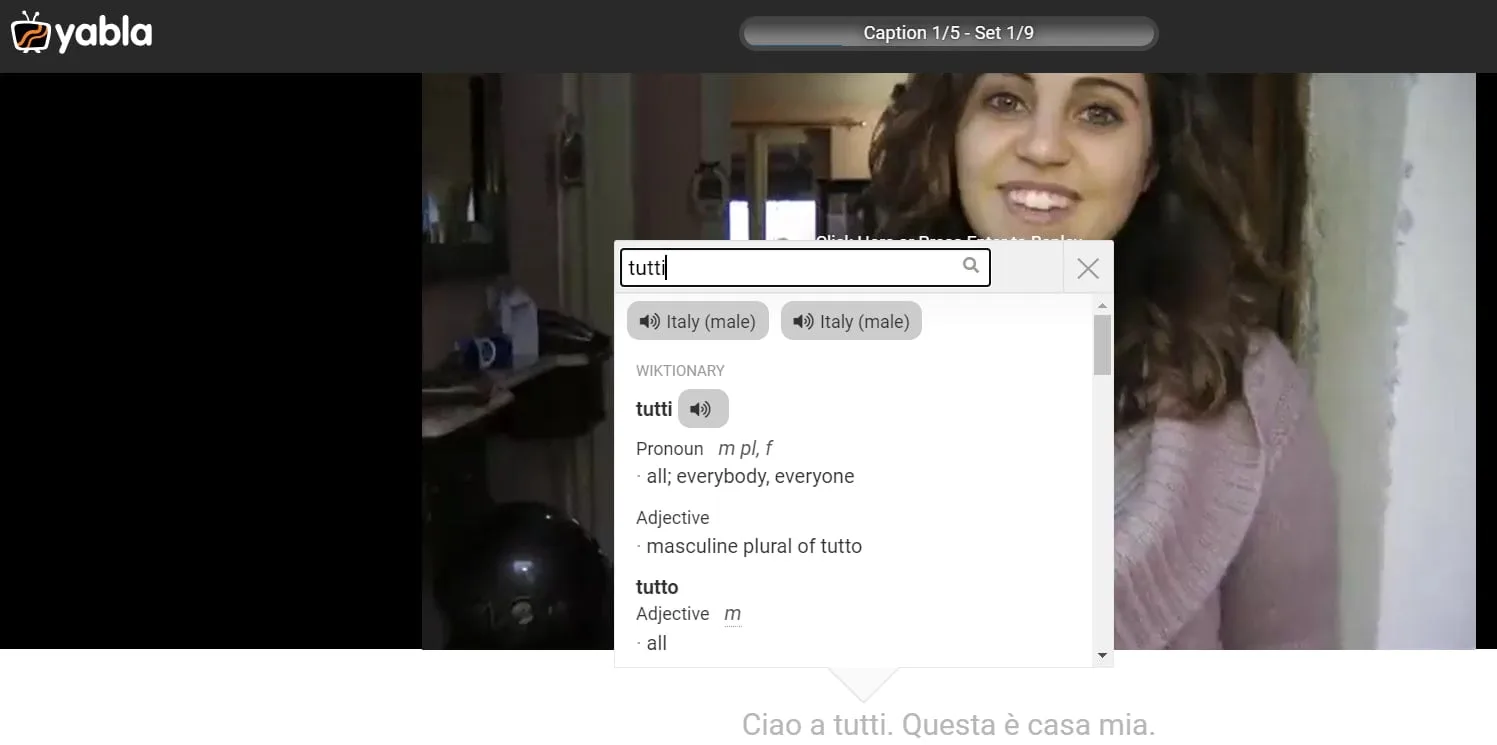1497x745 pixels.
Task: Play the left Italy (male) pronunciation
Action: tap(697, 321)
